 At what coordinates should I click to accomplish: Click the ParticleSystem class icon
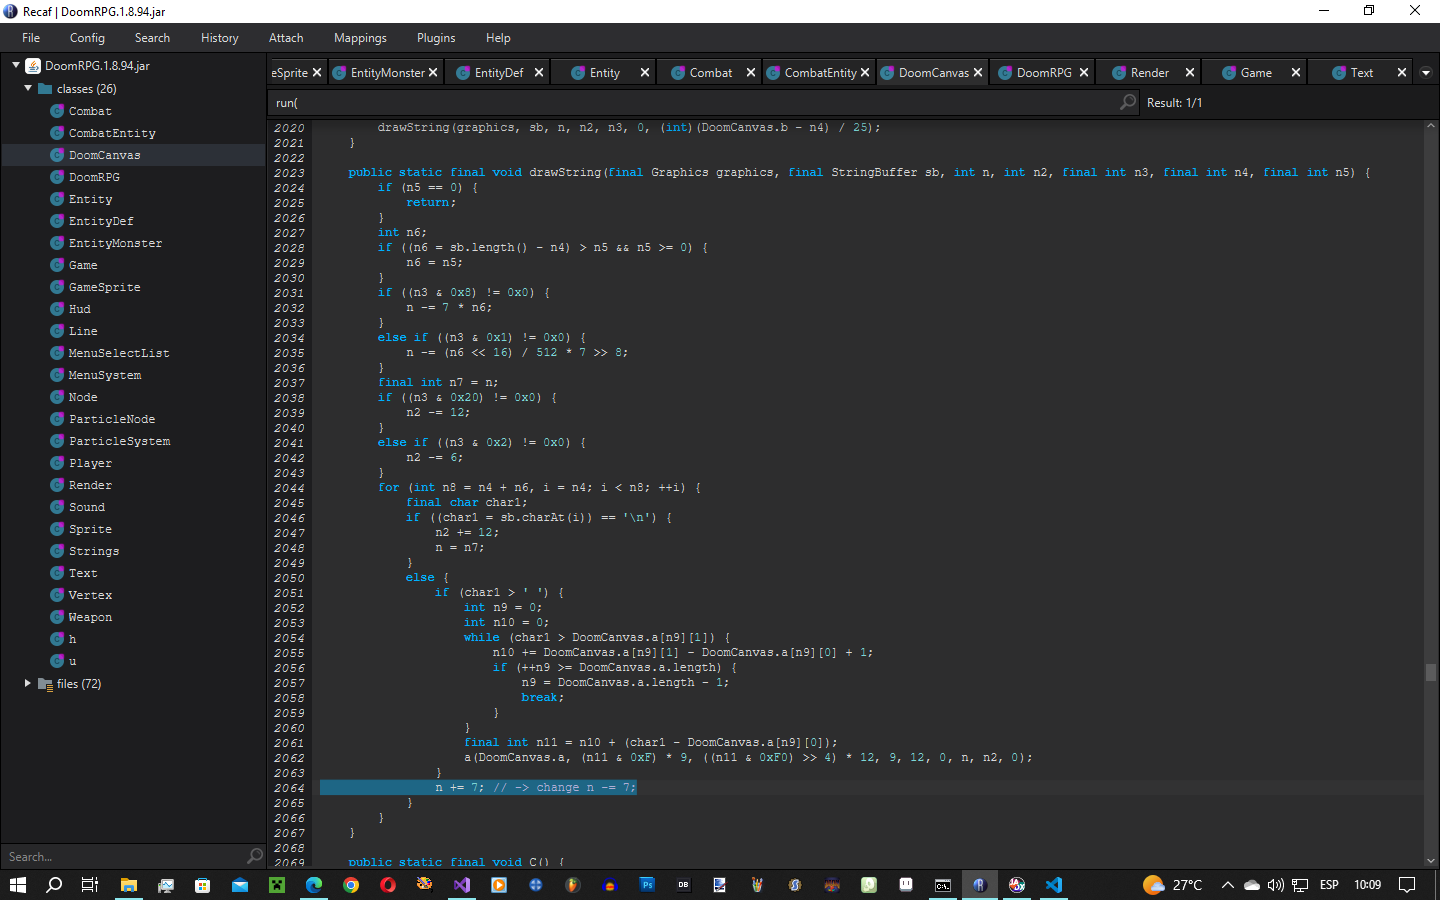click(58, 441)
